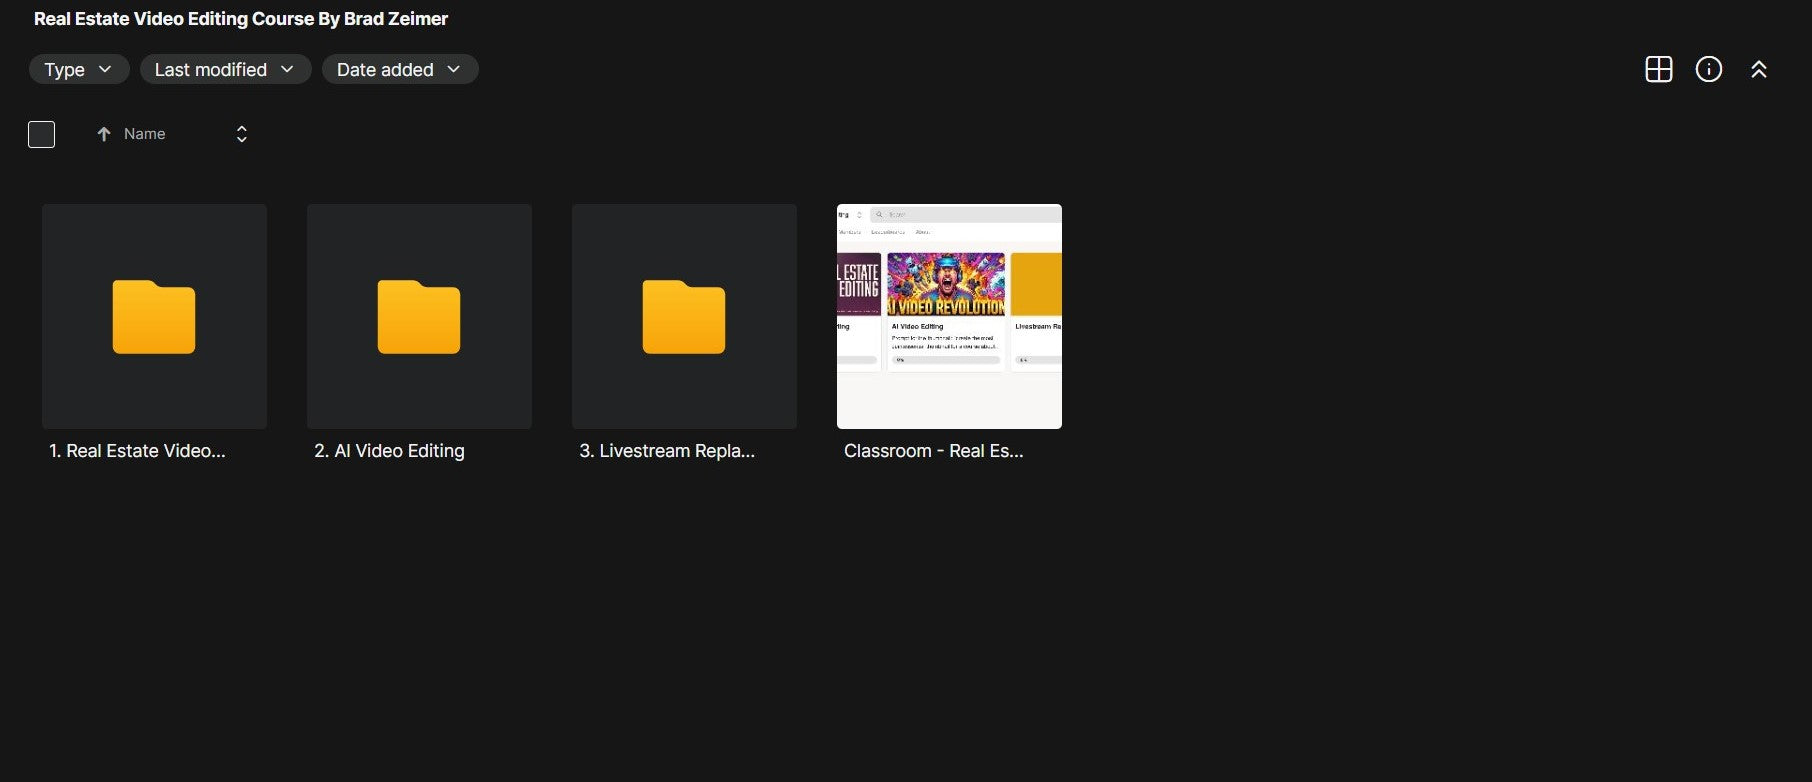Click the '2. AI Video Editing' label

click(389, 451)
